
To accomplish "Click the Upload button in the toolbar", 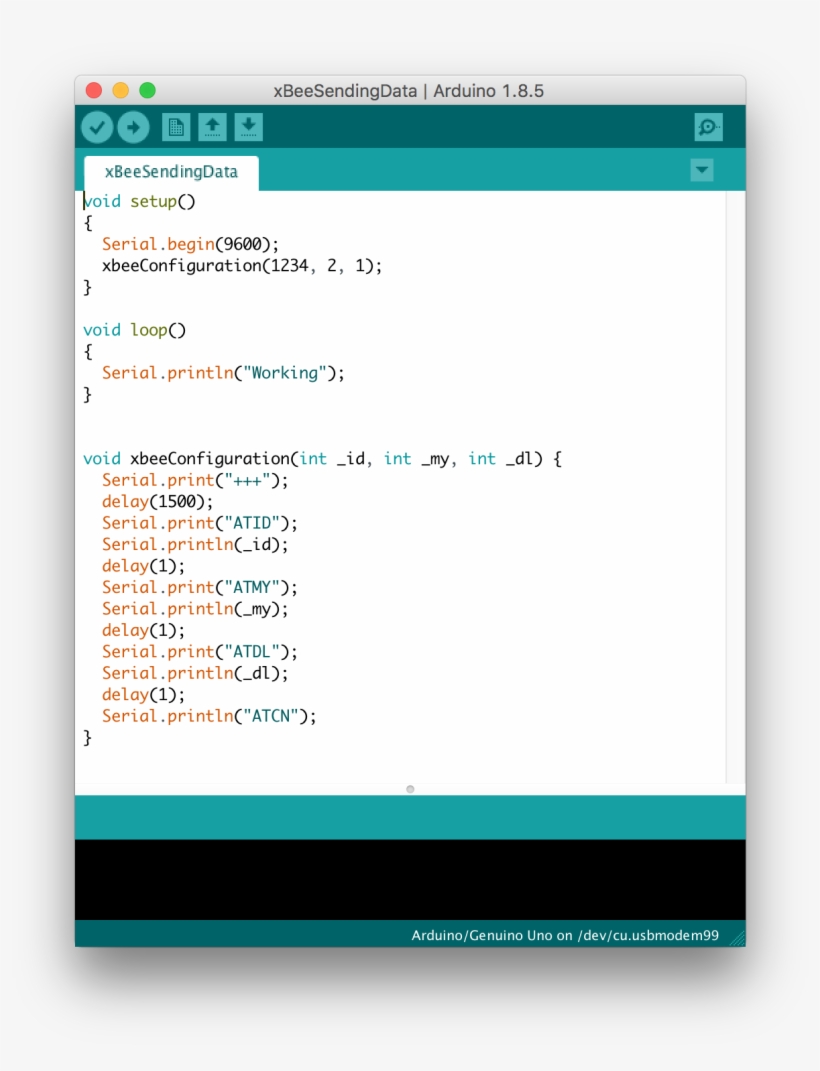I will (x=133, y=127).
